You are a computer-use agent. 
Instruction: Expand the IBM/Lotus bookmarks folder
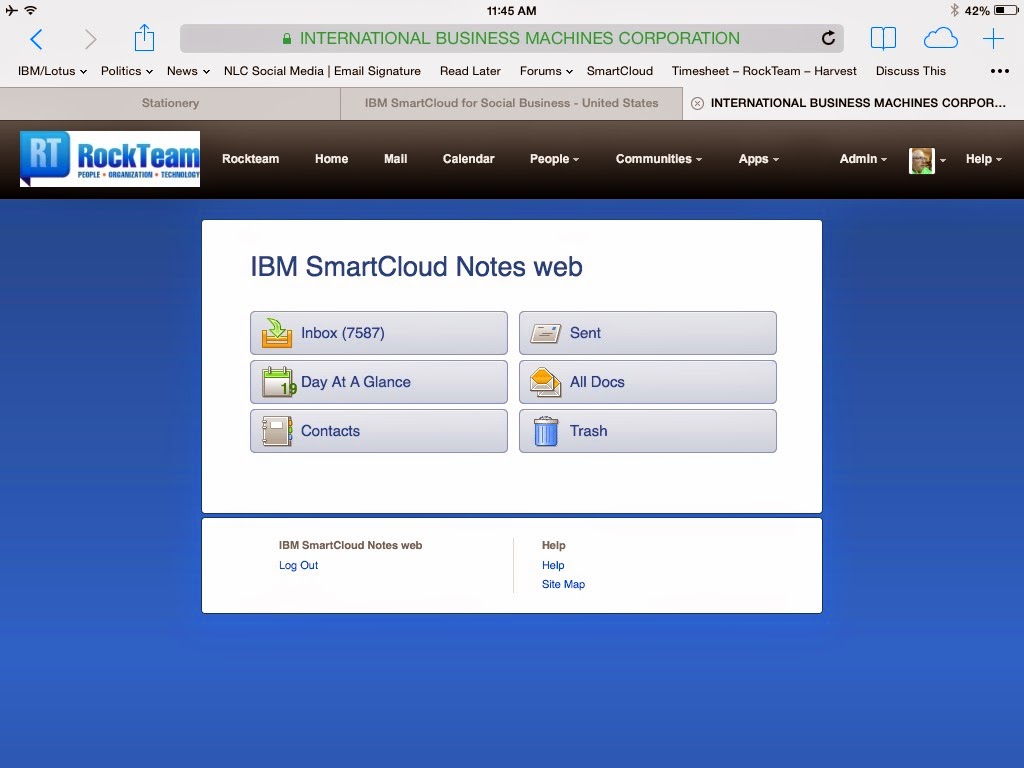52,71
